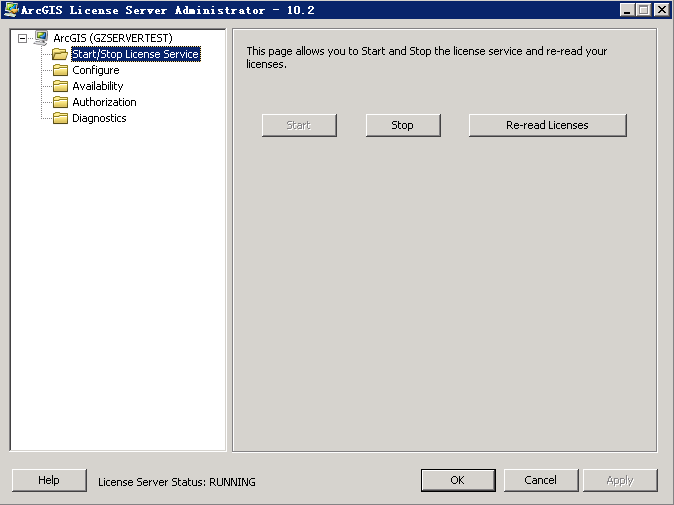The width and height of the screenshot is (674, 505).
Task: Click the page description text about license service
Action: coord(426,58)
